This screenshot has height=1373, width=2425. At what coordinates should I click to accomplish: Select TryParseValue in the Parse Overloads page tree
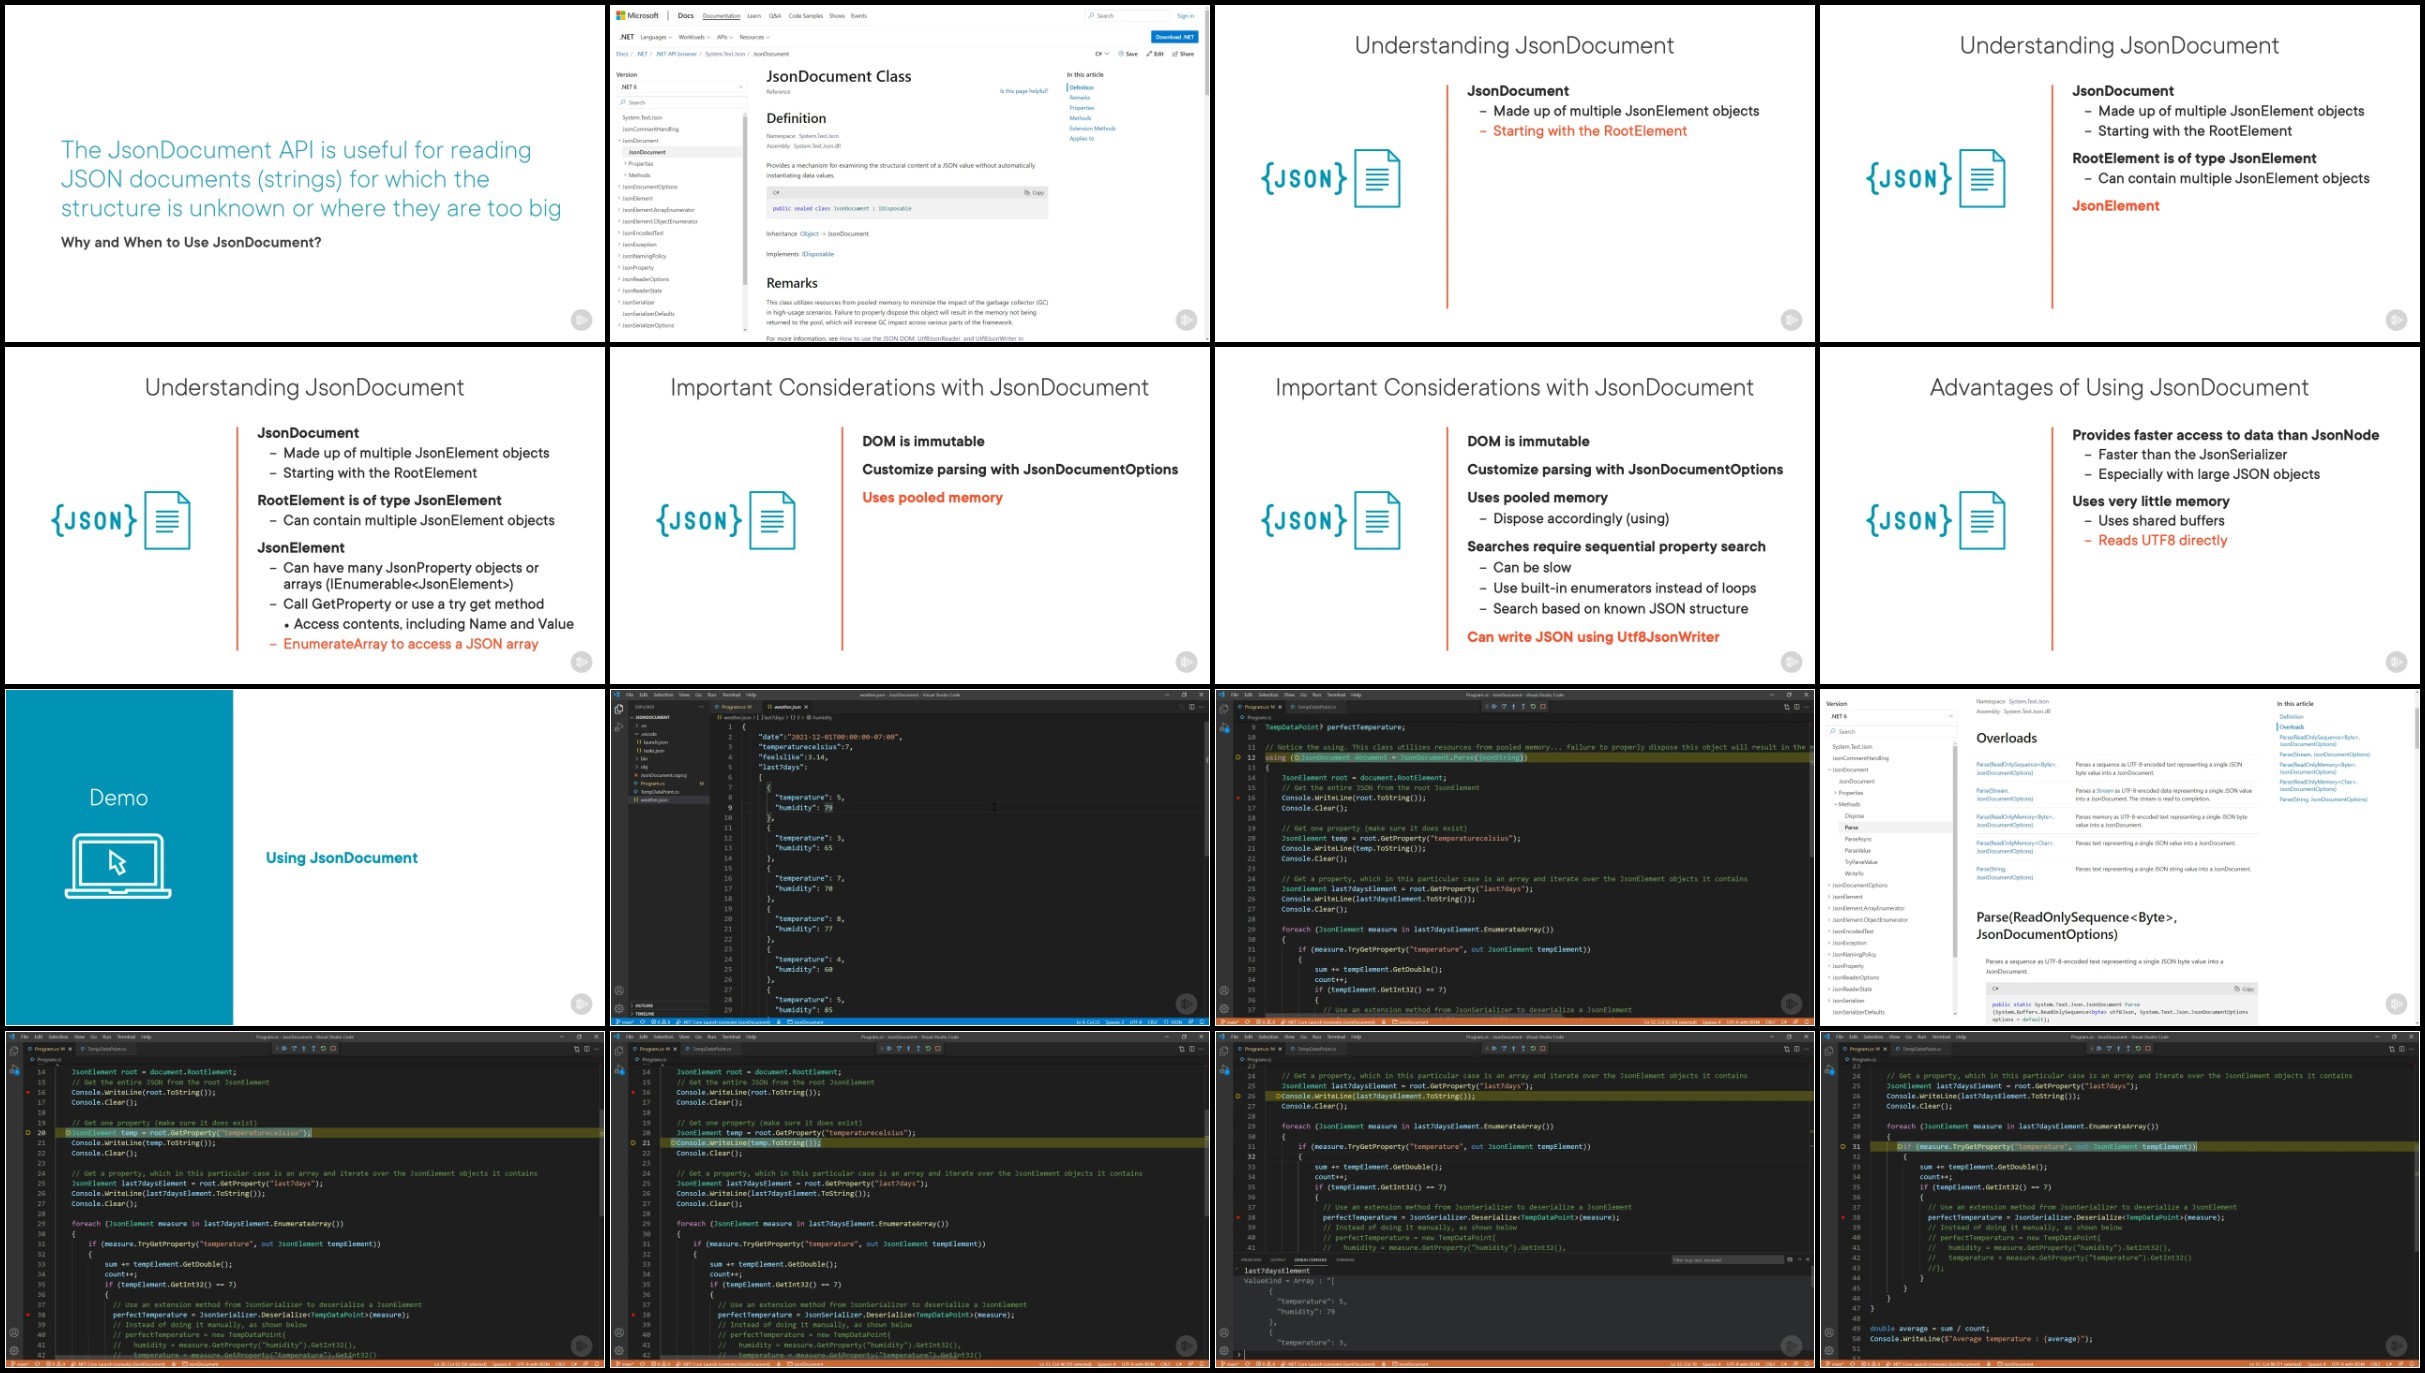coord(1861,862)
